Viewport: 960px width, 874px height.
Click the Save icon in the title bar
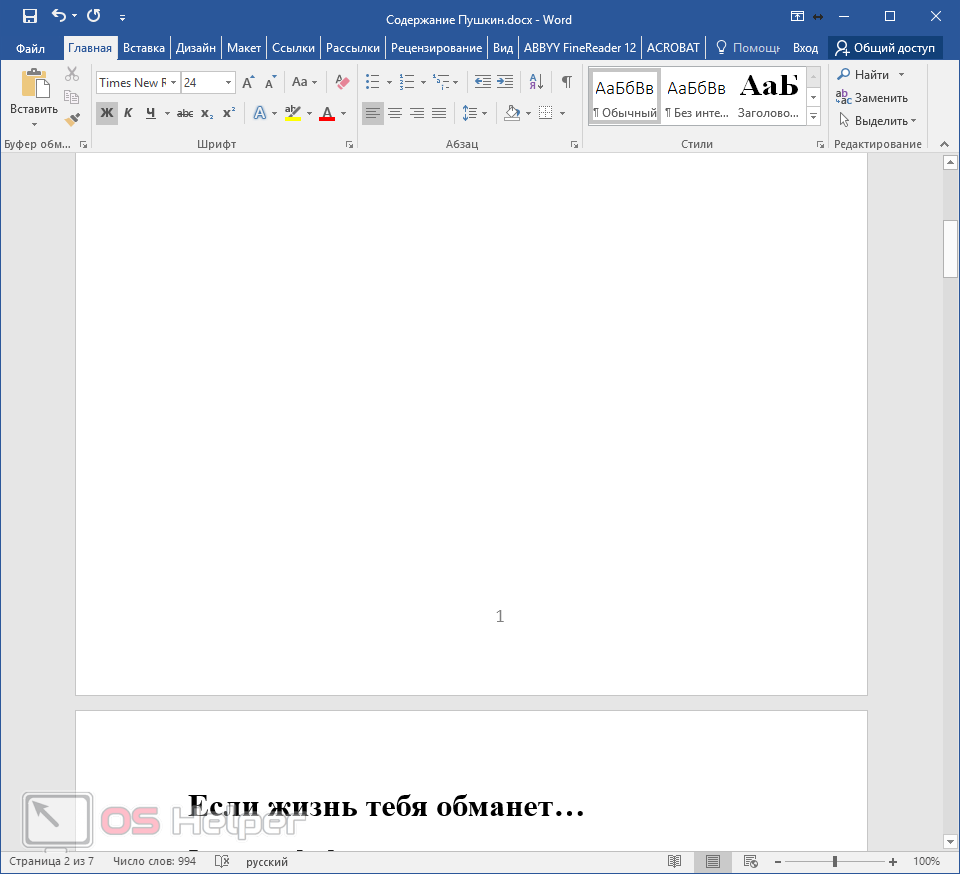point(30,16)
